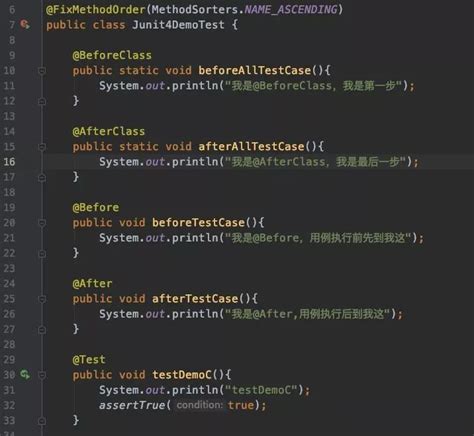The height and width of the screenshot is (436, 474).
Task: Click the fold end marker at line 27
Action: click(x=42, y=329)
